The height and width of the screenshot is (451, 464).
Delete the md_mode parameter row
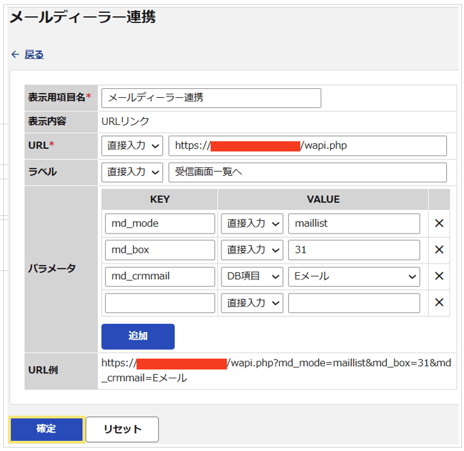click(439, 223)
